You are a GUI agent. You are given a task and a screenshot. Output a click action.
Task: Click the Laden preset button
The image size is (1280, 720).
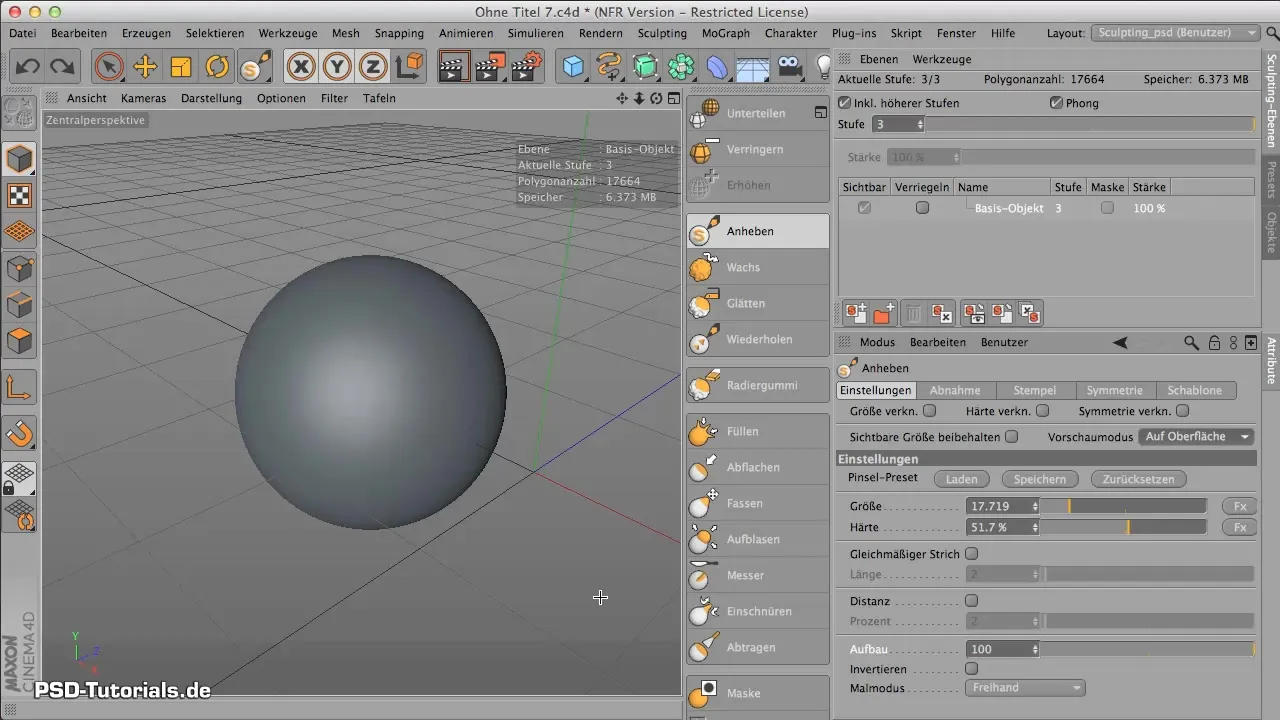[x=961, y=479]
